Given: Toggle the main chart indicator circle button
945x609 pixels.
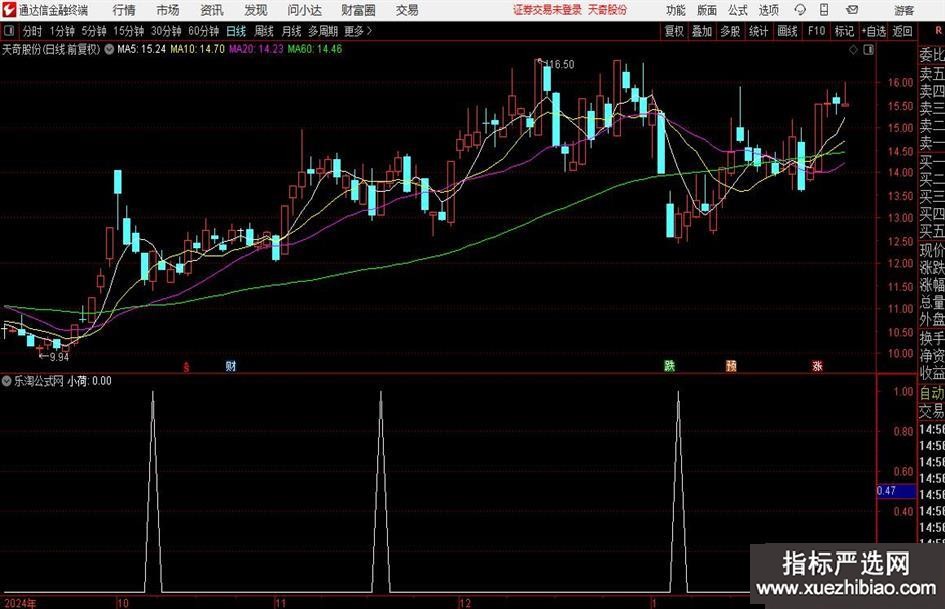Looking at the screenshot, I should tap(108, 48).
